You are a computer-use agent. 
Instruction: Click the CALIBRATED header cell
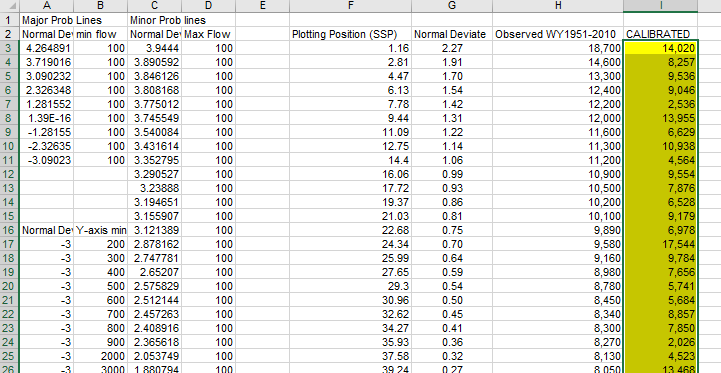click(660, 34)
